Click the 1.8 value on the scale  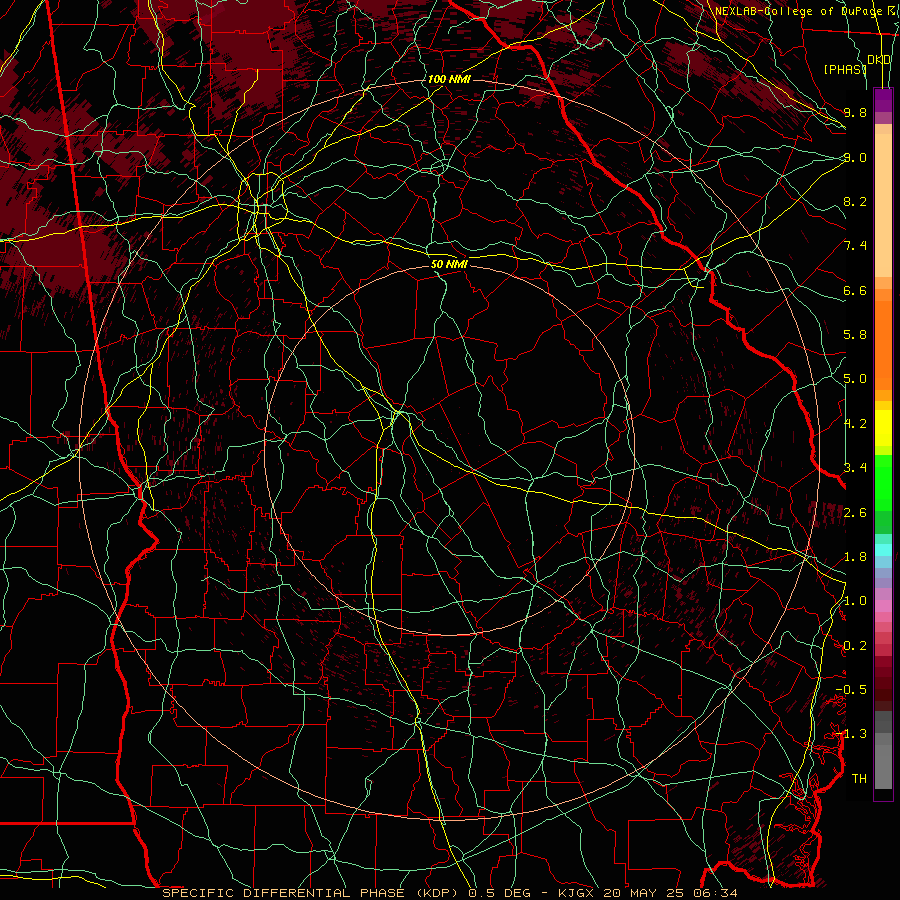coord(855,557)
